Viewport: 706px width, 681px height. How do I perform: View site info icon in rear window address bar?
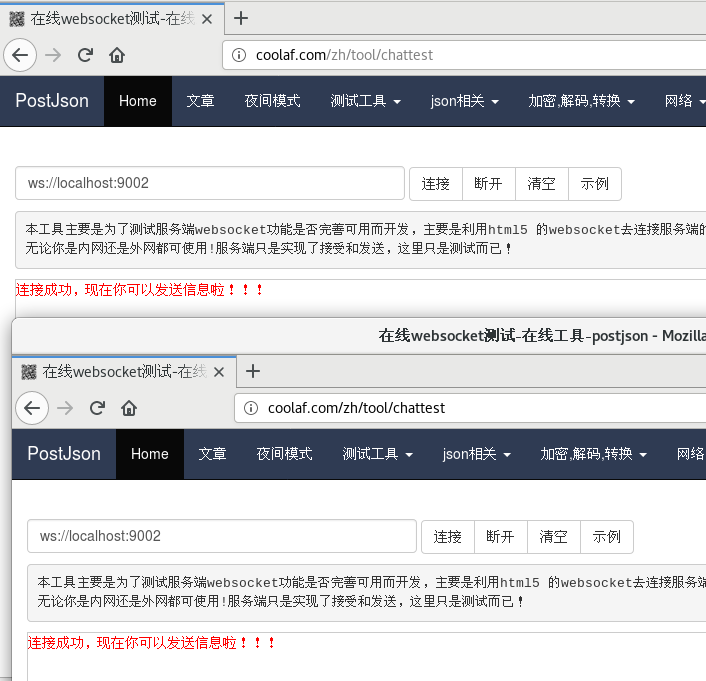(239, 55)
